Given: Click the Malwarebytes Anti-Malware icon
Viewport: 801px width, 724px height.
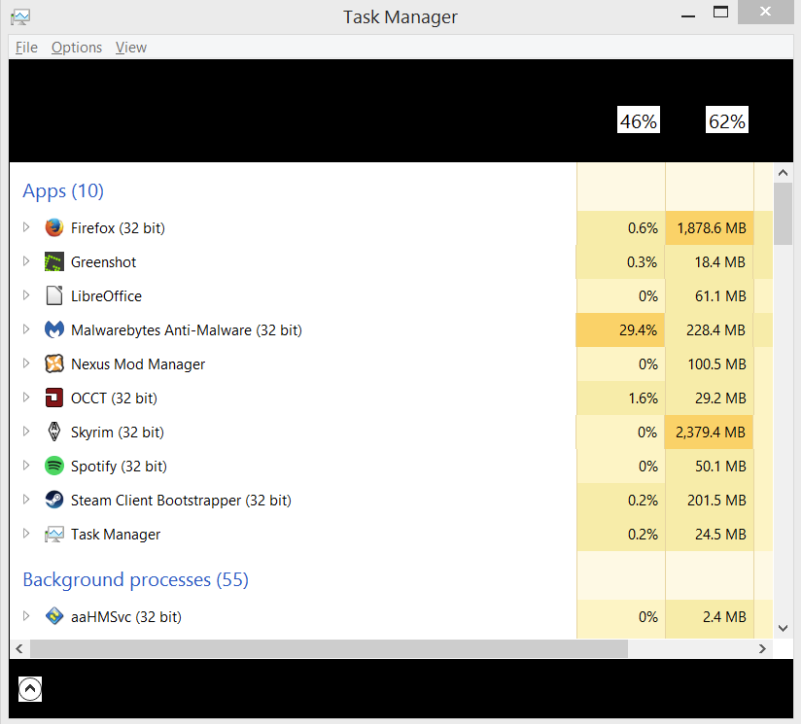Looking at the screenshot, I should point(54,330).
